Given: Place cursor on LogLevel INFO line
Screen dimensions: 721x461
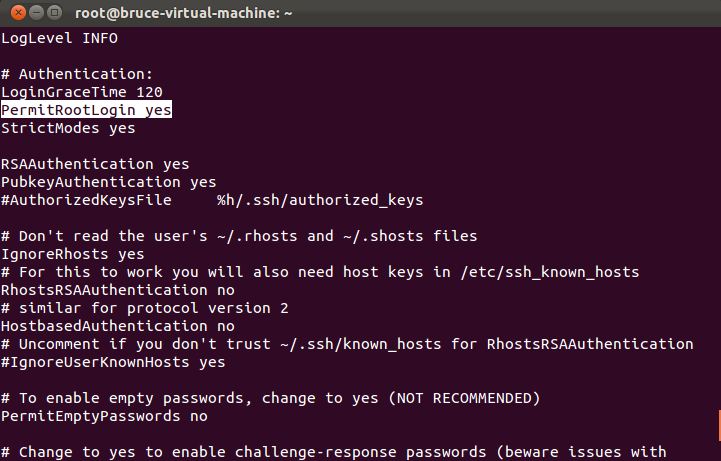Looking at the screenshot, I should pyautogui.click(x=59, y=38).
